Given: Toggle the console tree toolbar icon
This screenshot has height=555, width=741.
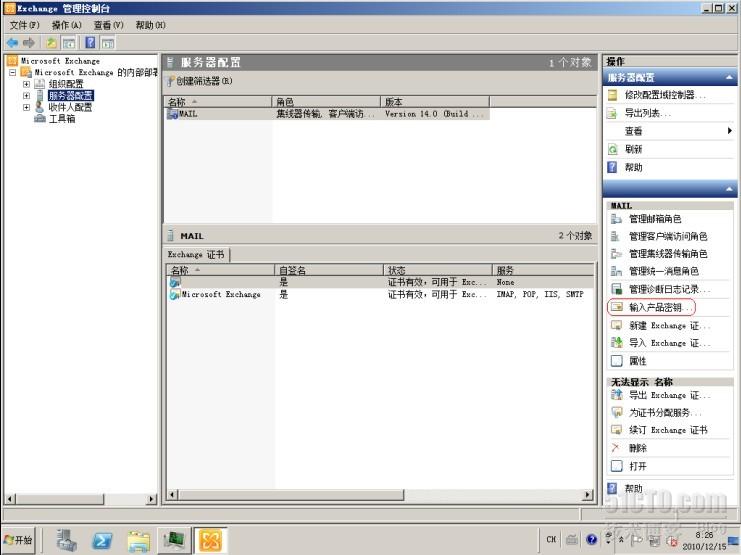Looking at the screenshot, I should point(69,43).
